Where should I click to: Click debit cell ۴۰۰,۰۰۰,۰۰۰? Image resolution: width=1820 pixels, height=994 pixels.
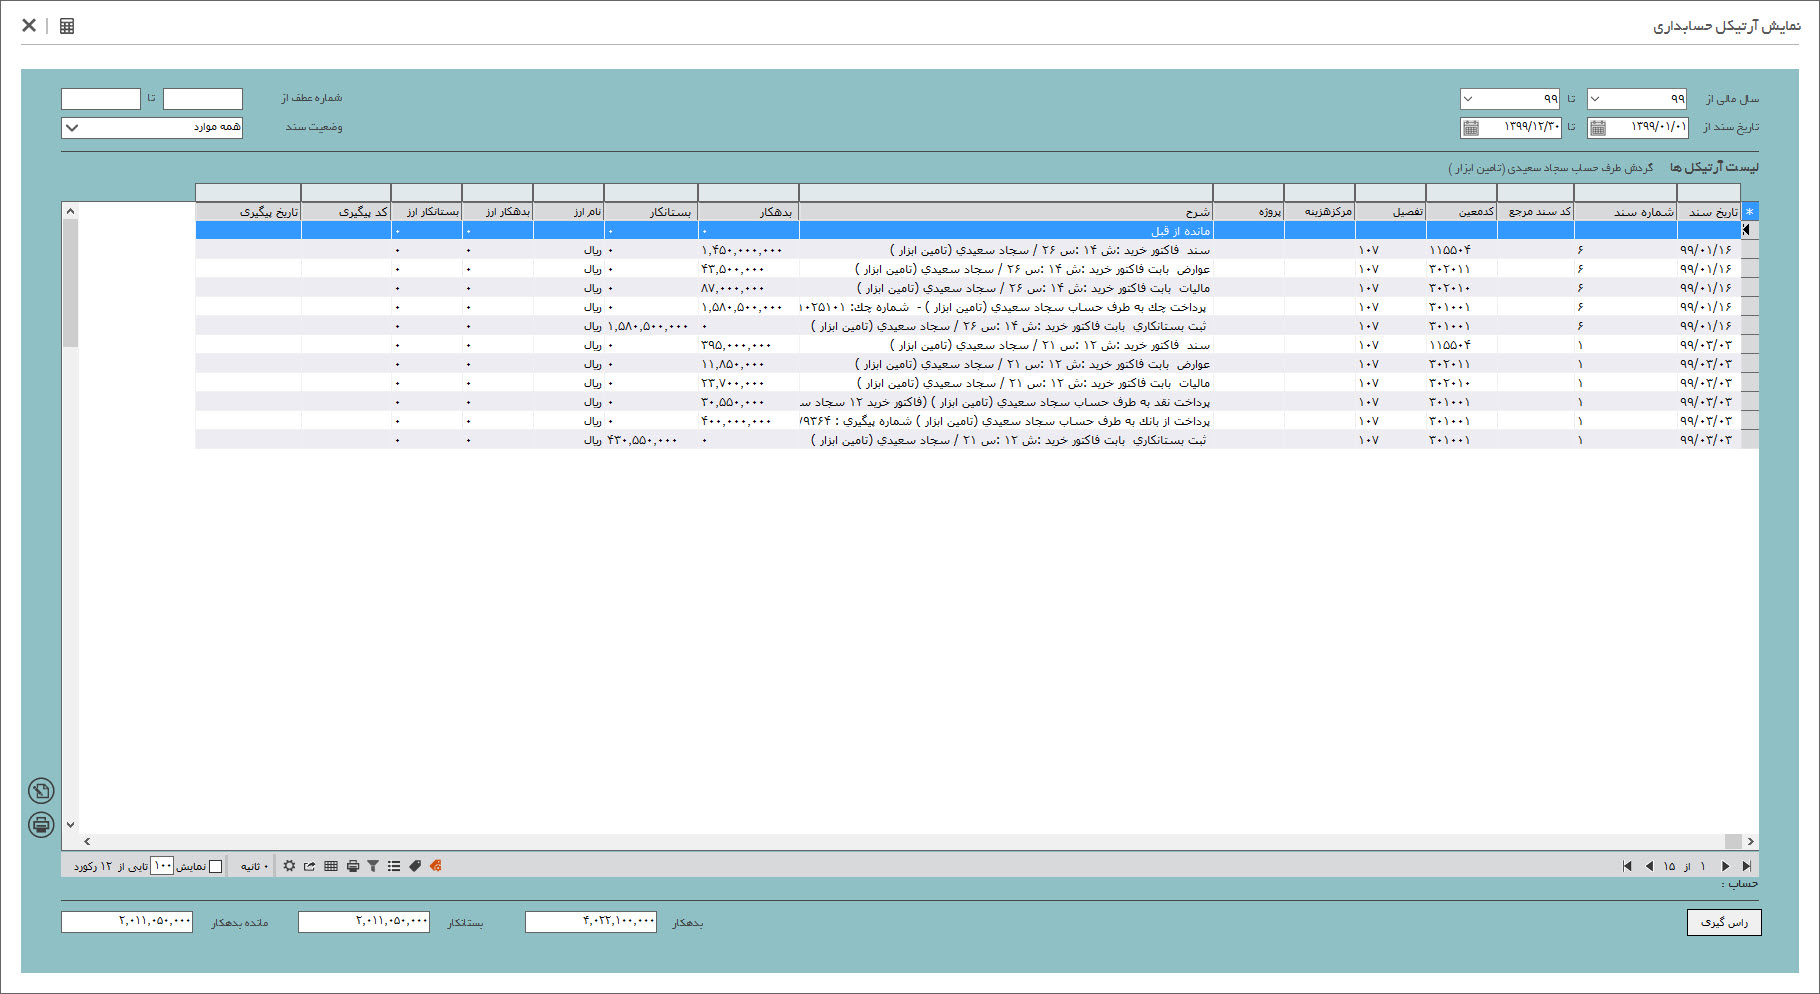749,421
